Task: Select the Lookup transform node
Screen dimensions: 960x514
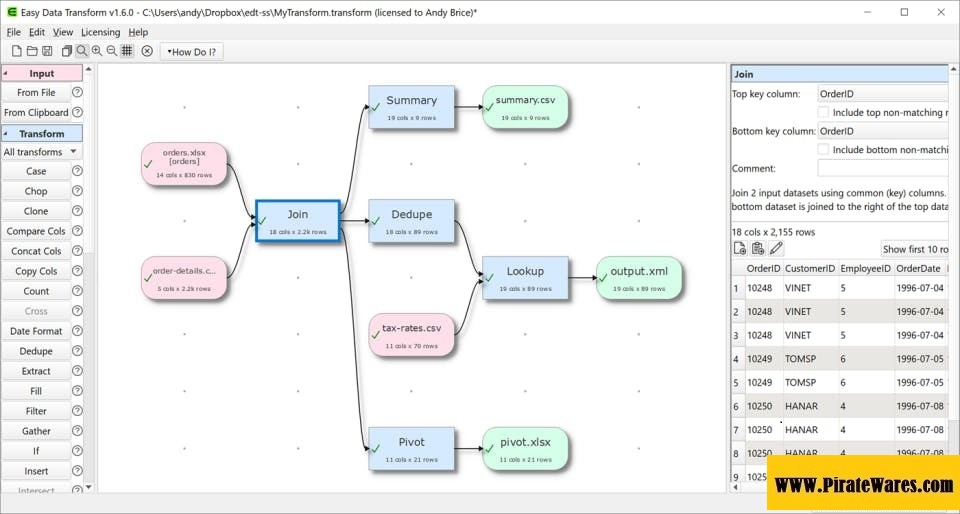Action: coord(525,278)
